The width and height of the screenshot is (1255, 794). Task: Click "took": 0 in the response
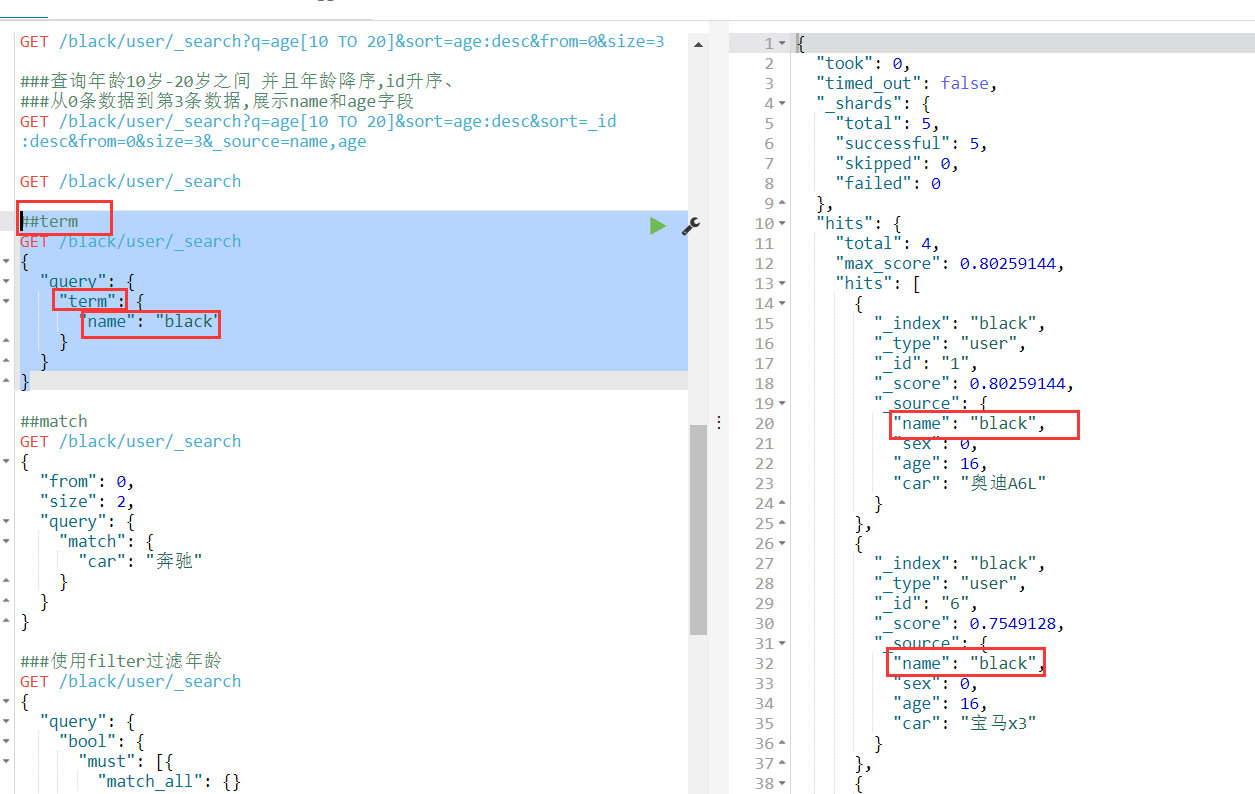(863, 63)
